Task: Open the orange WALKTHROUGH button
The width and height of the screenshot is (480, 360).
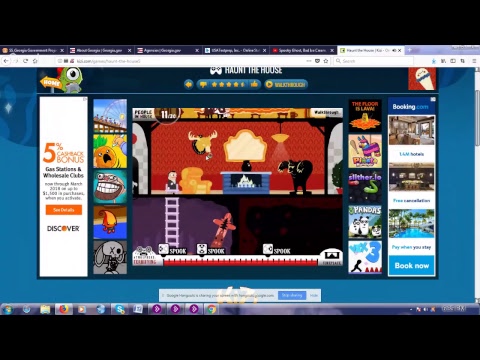Action: [x=286, y=84]
